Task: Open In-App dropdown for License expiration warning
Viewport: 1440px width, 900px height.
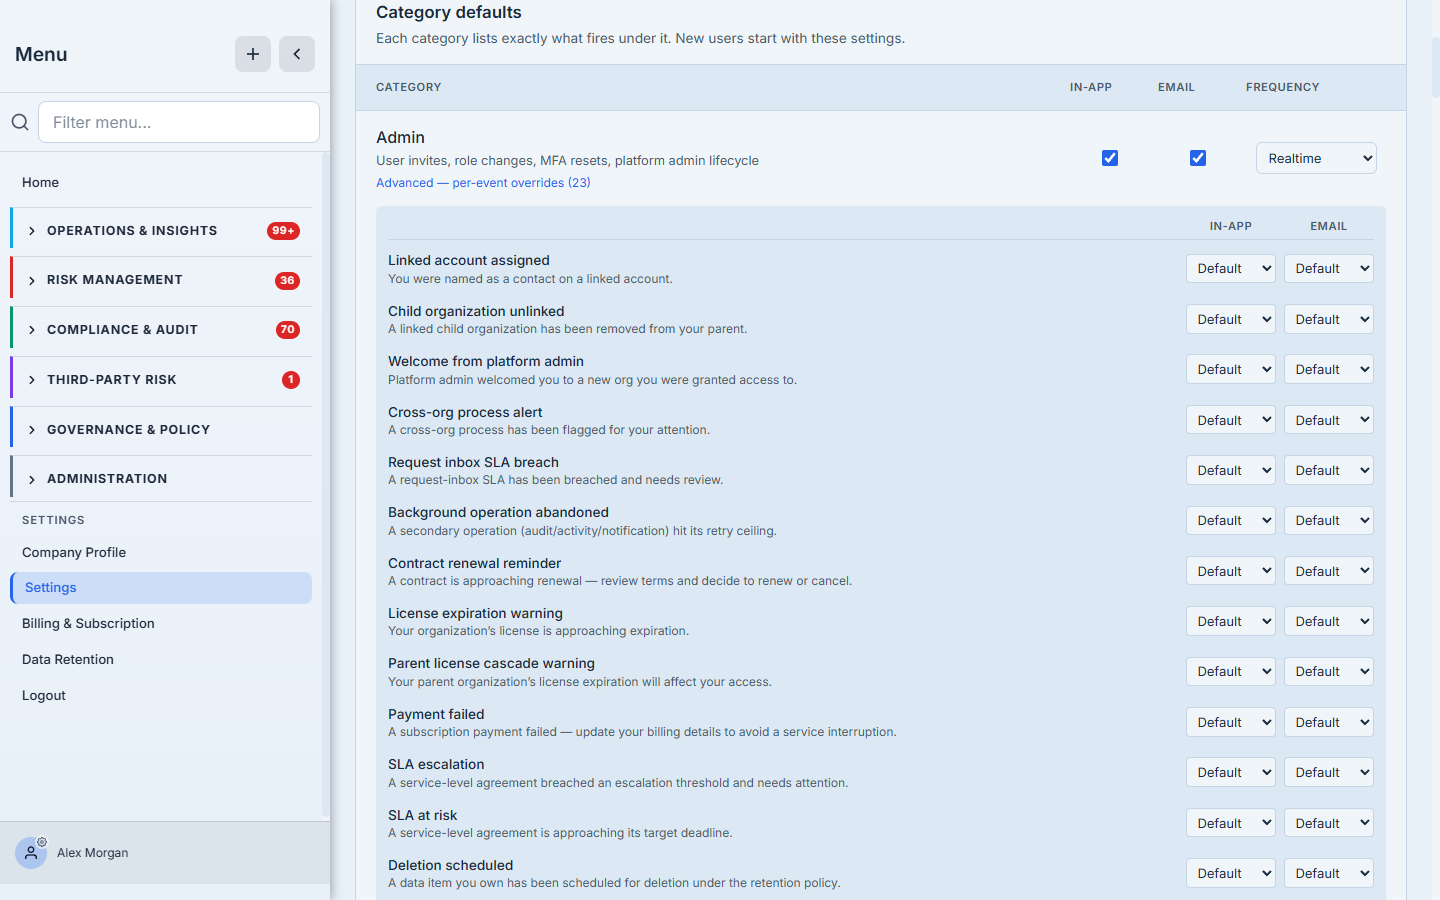Action: pyautogui.click(x=1231, y=621)
